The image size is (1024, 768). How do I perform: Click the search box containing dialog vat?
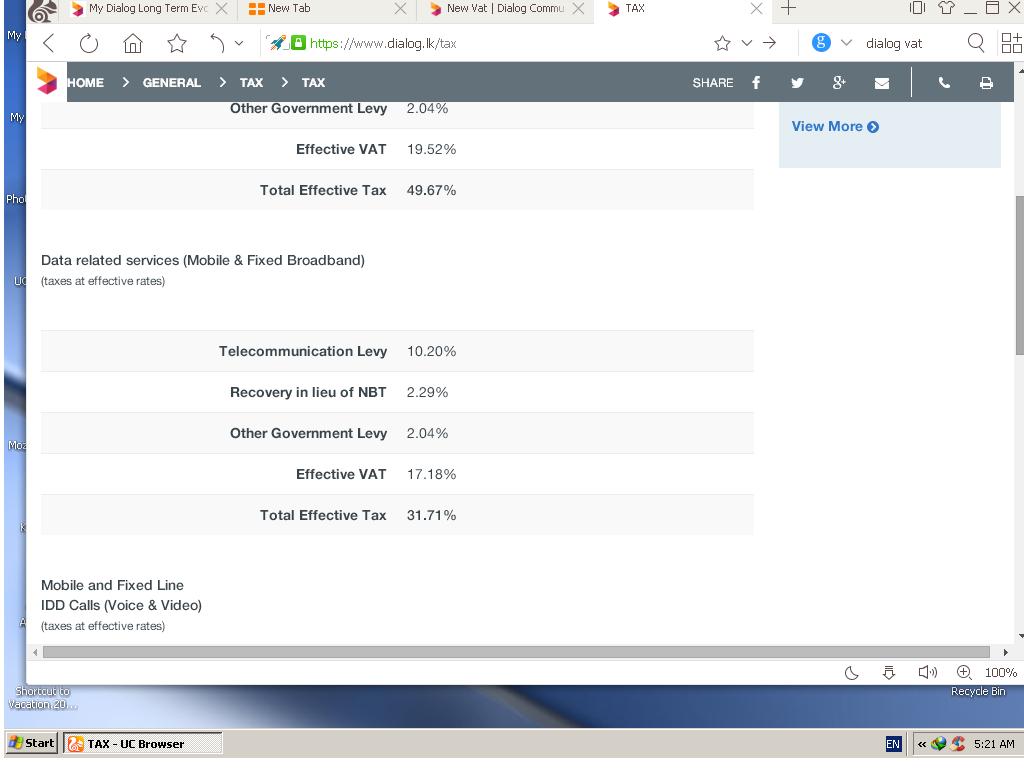coord(909,43)
